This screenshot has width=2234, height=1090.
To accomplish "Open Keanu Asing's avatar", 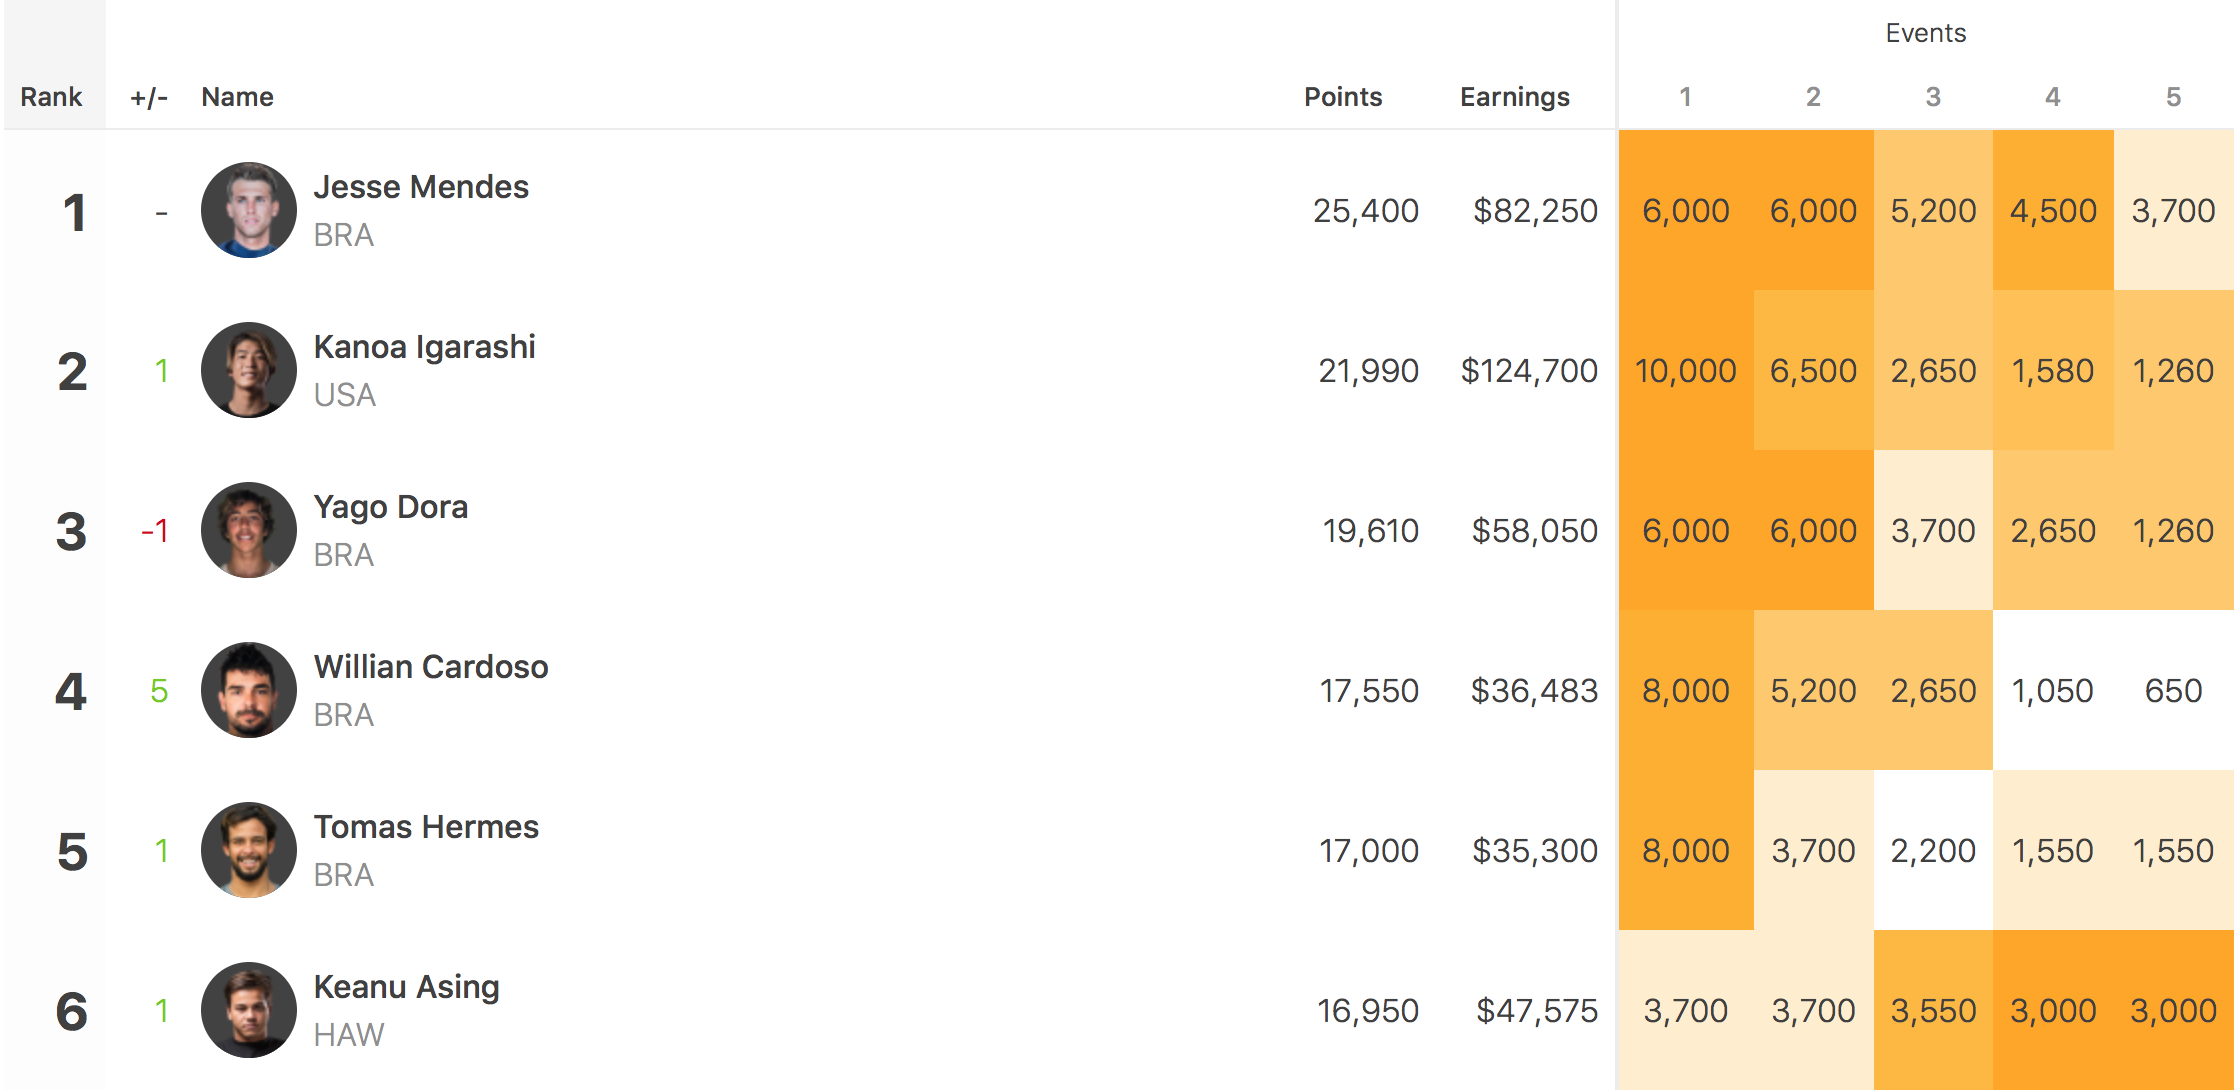I will (248, 1010).
